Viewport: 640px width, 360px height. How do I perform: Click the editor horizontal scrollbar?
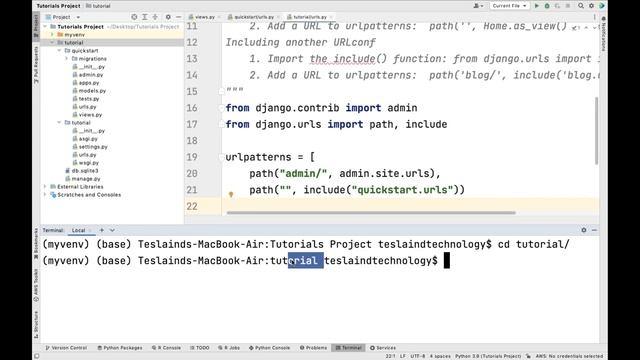(371, 213)
